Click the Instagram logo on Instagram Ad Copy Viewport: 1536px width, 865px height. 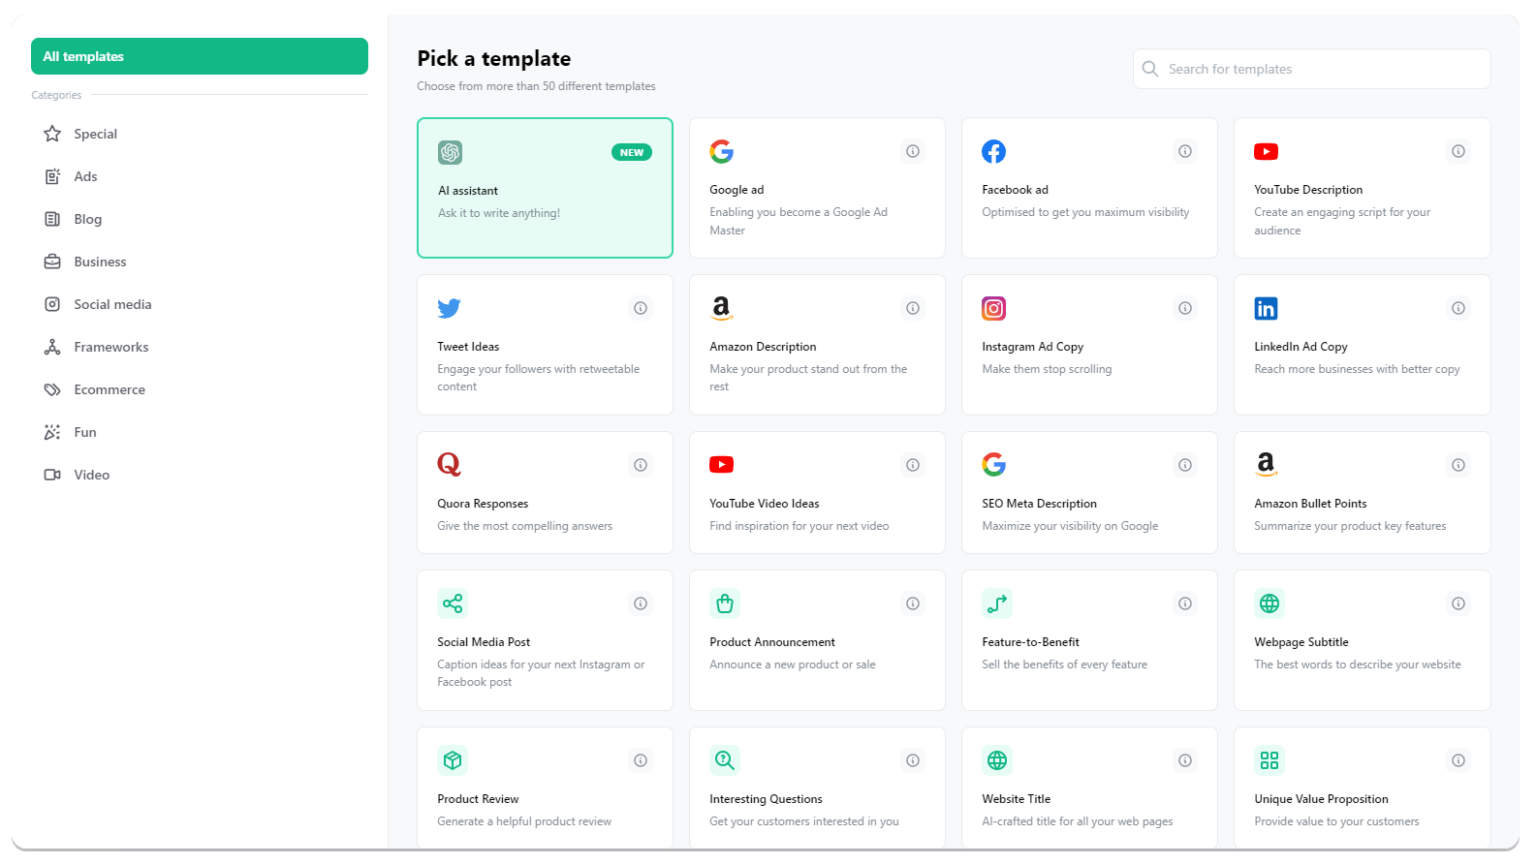[x=994, y=308]
